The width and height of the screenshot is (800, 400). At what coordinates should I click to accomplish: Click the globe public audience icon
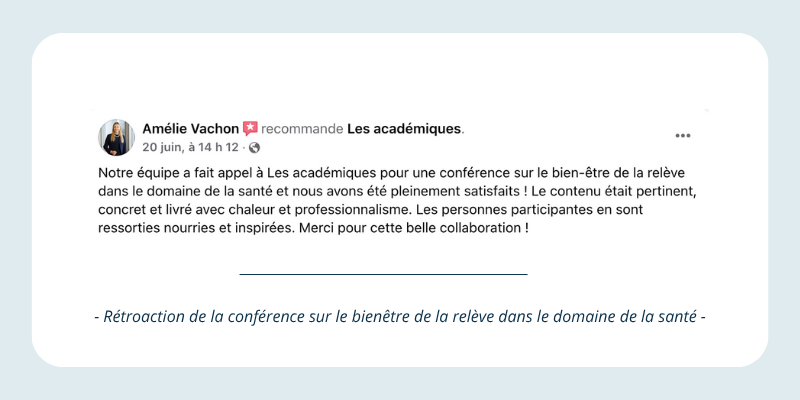[254, 148]
